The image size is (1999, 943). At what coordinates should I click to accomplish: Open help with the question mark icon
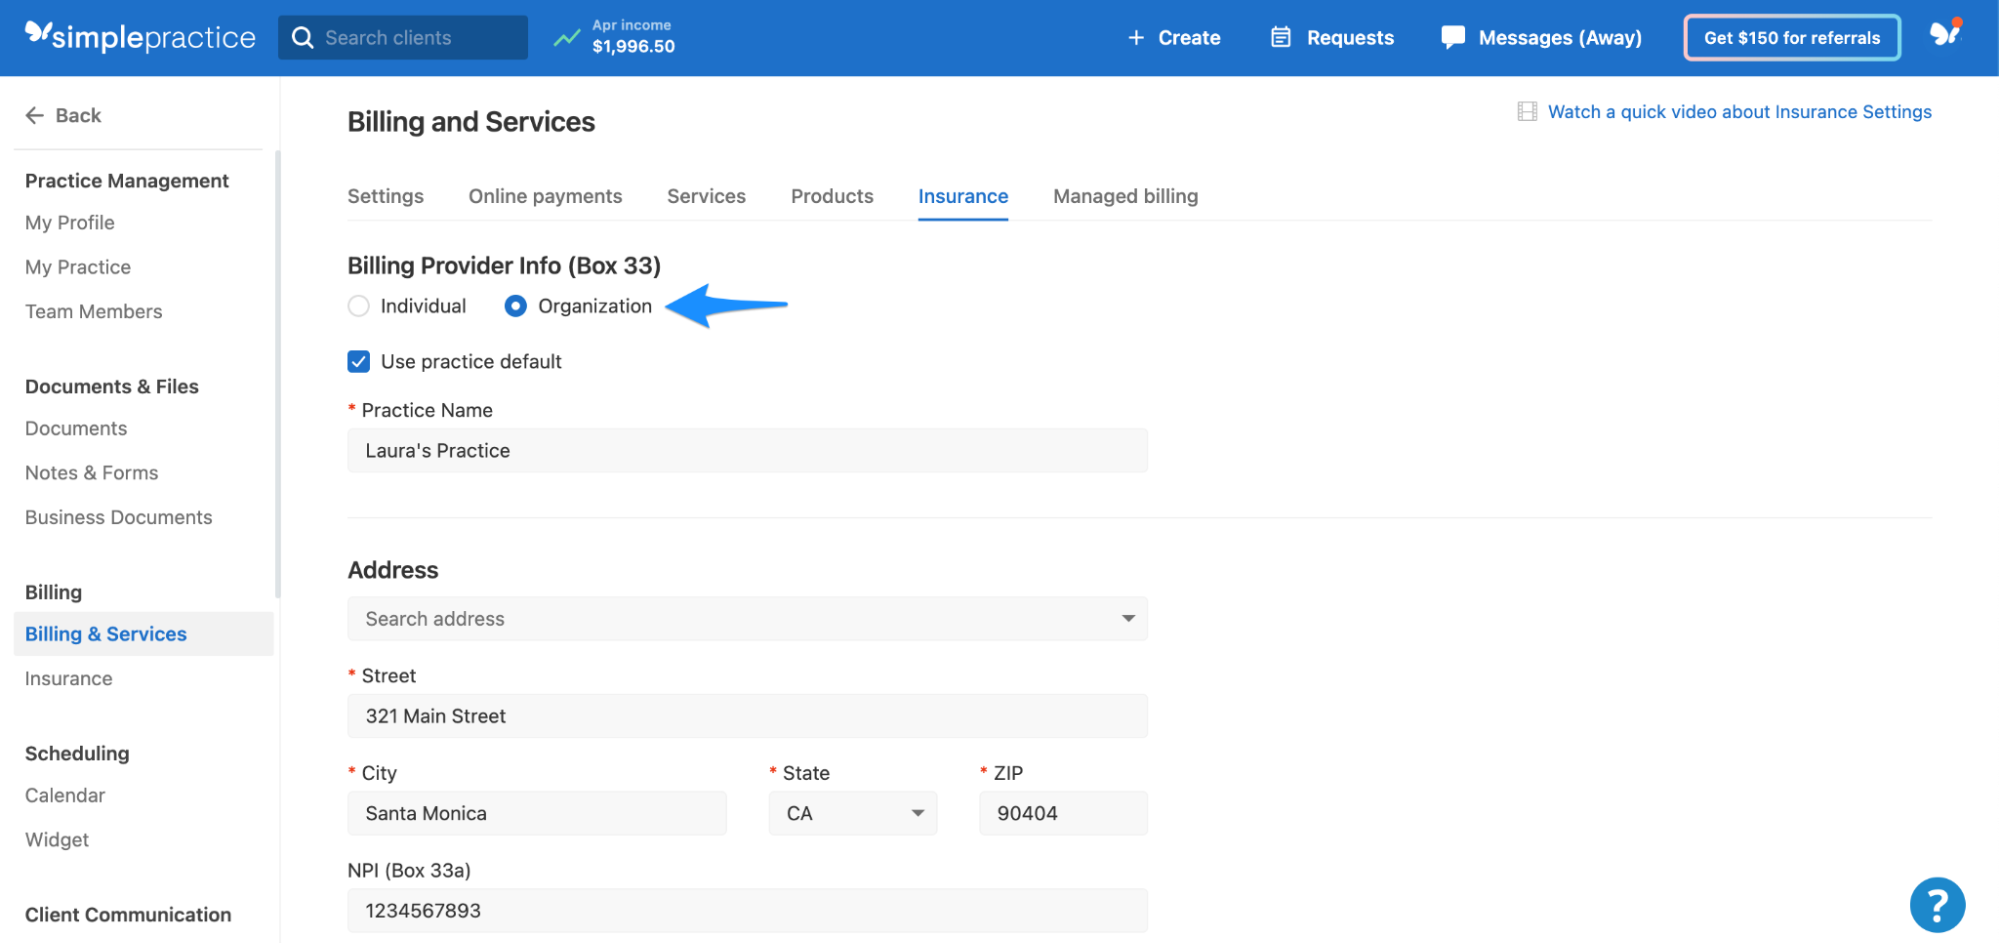[x=1937, y=904]
